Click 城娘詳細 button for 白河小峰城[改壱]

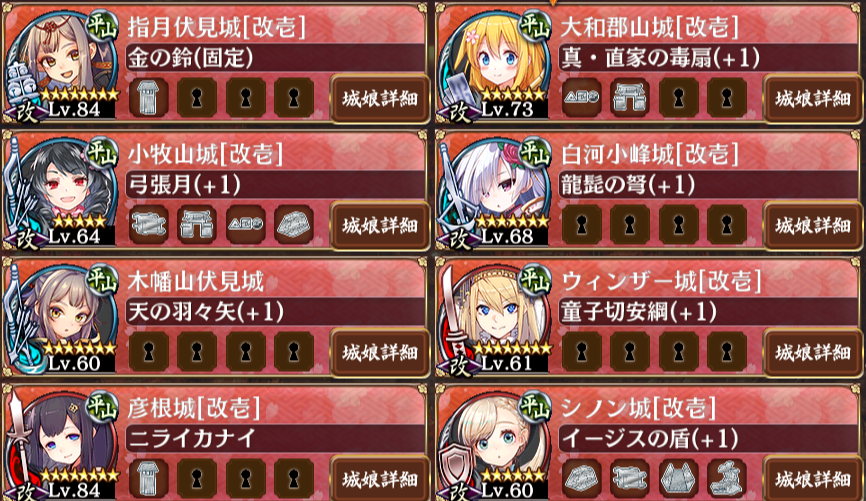tap(813, 225)
